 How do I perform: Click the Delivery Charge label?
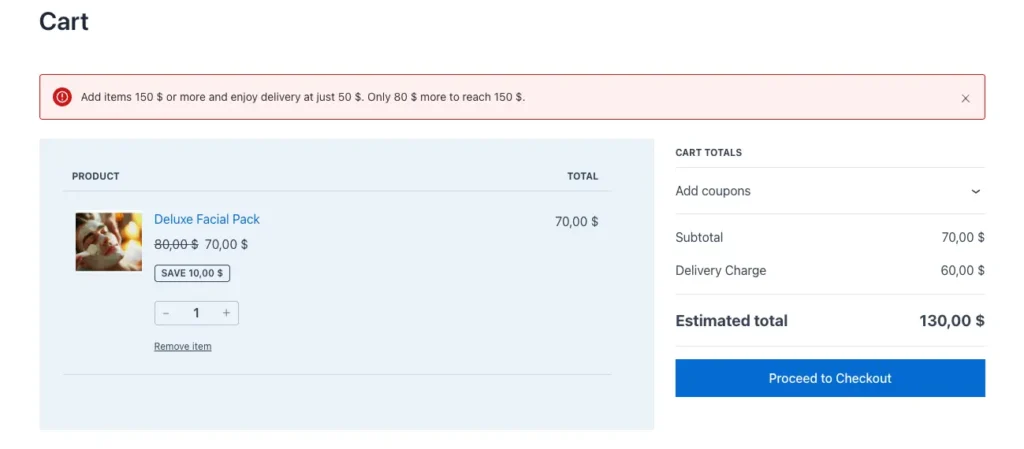[x=720, y=270]
